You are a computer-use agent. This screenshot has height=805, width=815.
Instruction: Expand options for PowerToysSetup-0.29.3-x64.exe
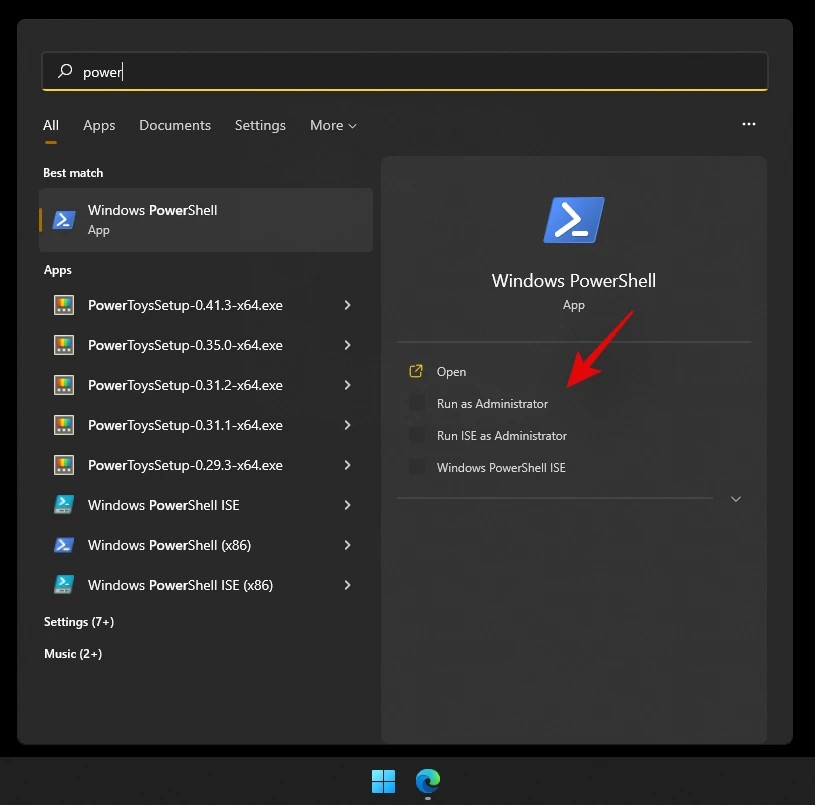(x=347, y=465)
